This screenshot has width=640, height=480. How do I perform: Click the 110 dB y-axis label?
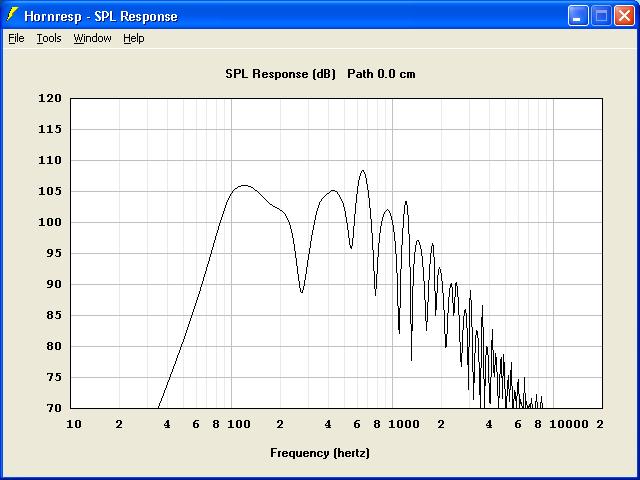pyautogui.click(x=50, y=160)
